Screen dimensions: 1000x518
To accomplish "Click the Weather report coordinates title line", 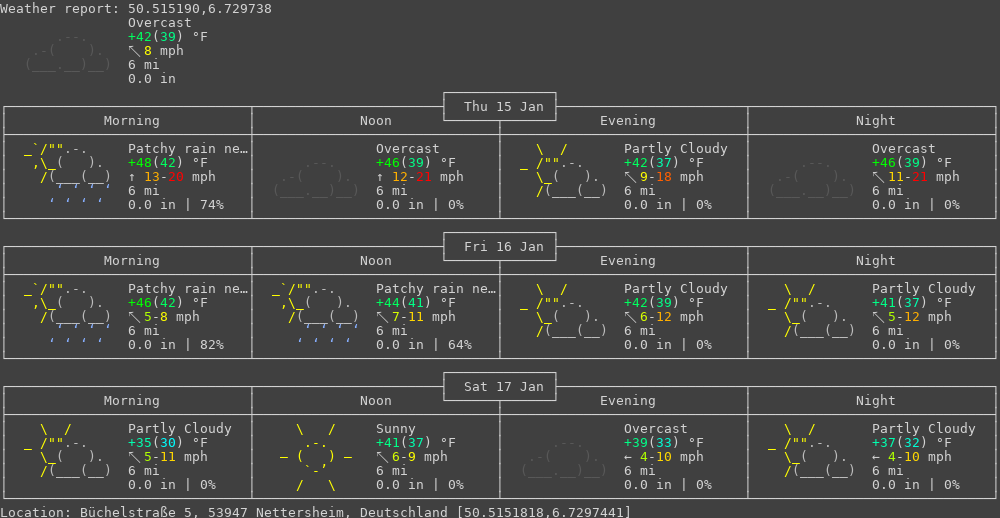I will point(136,9).
